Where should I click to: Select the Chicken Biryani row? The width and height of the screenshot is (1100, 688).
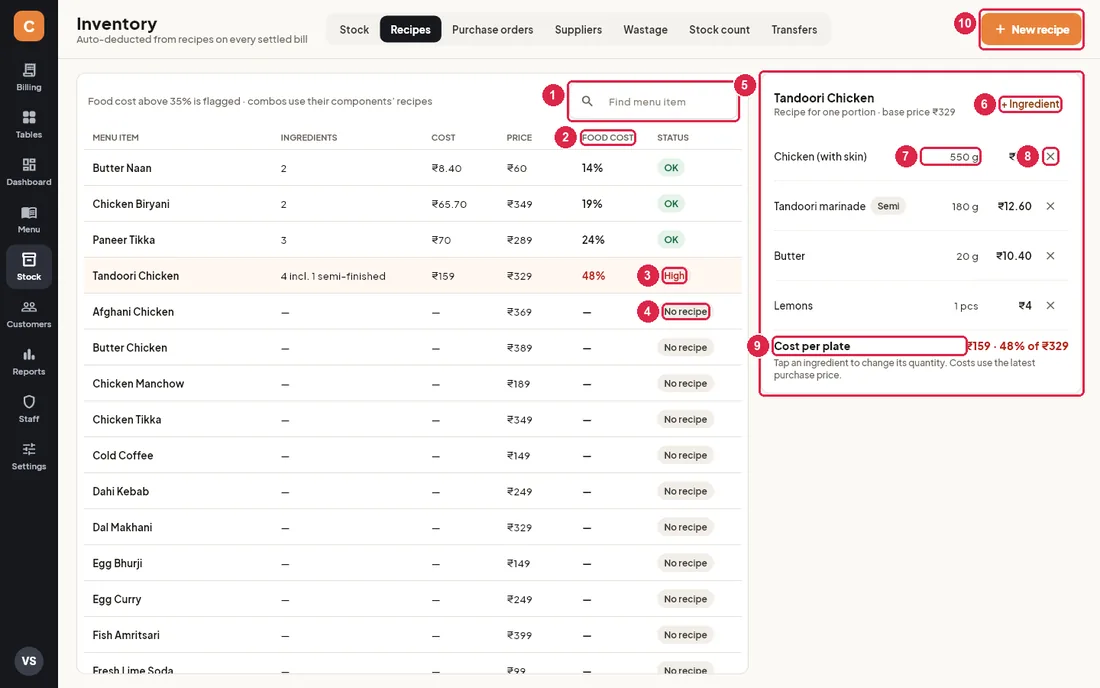click(412, 204)
